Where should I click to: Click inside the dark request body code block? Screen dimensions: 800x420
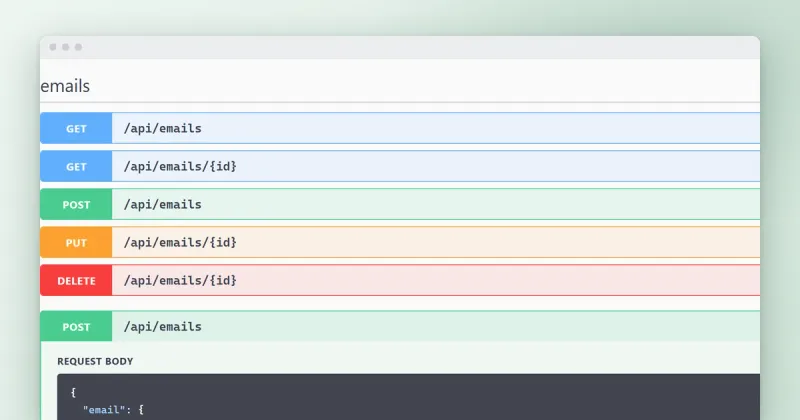(408, 397)
